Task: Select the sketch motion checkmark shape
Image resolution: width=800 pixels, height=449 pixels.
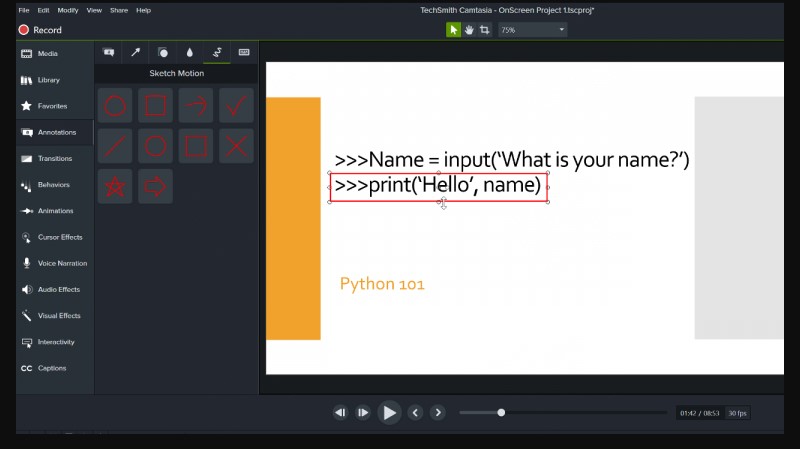Action: [x=236, y=105]
